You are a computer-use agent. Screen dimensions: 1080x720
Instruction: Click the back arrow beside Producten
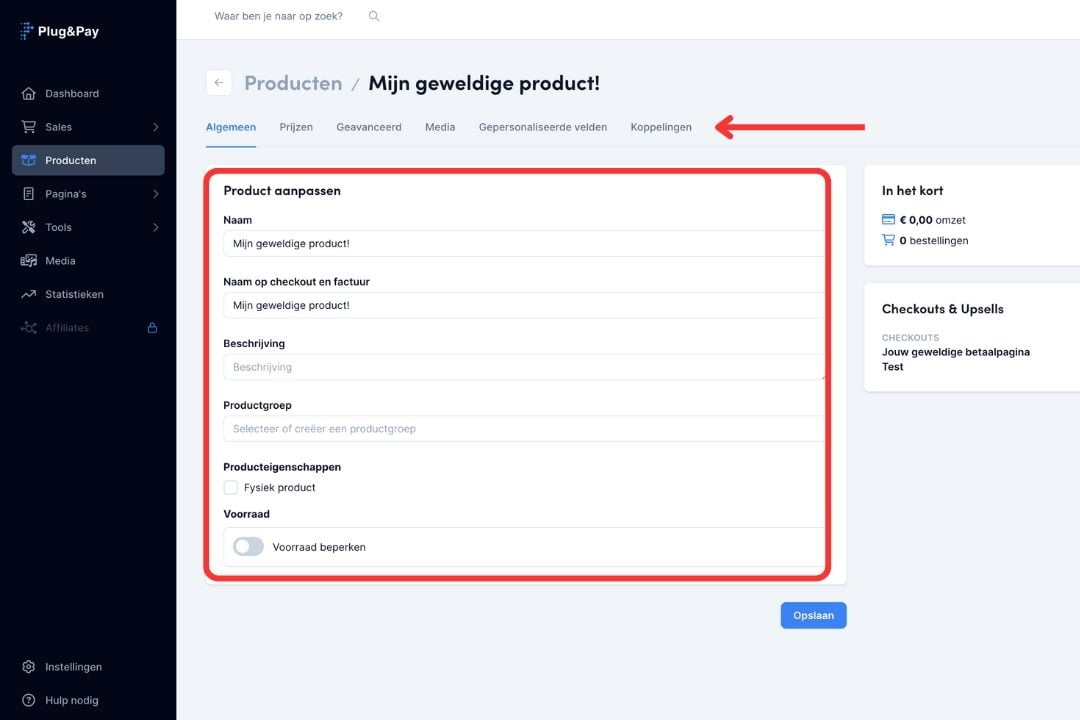click(219, 83)
